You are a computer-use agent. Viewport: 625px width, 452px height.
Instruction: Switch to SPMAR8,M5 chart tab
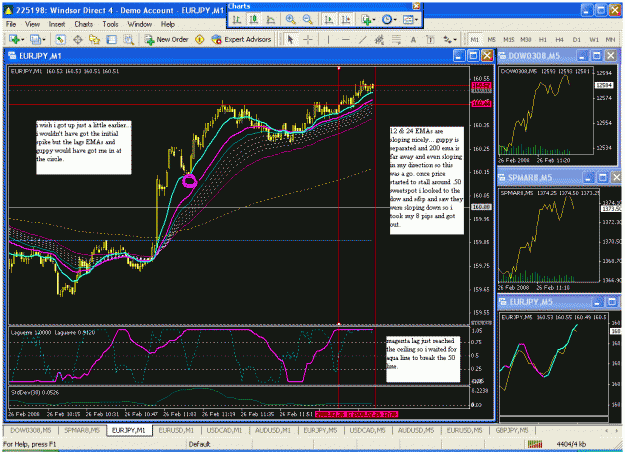pyautogui.click(x=82, y=430)
